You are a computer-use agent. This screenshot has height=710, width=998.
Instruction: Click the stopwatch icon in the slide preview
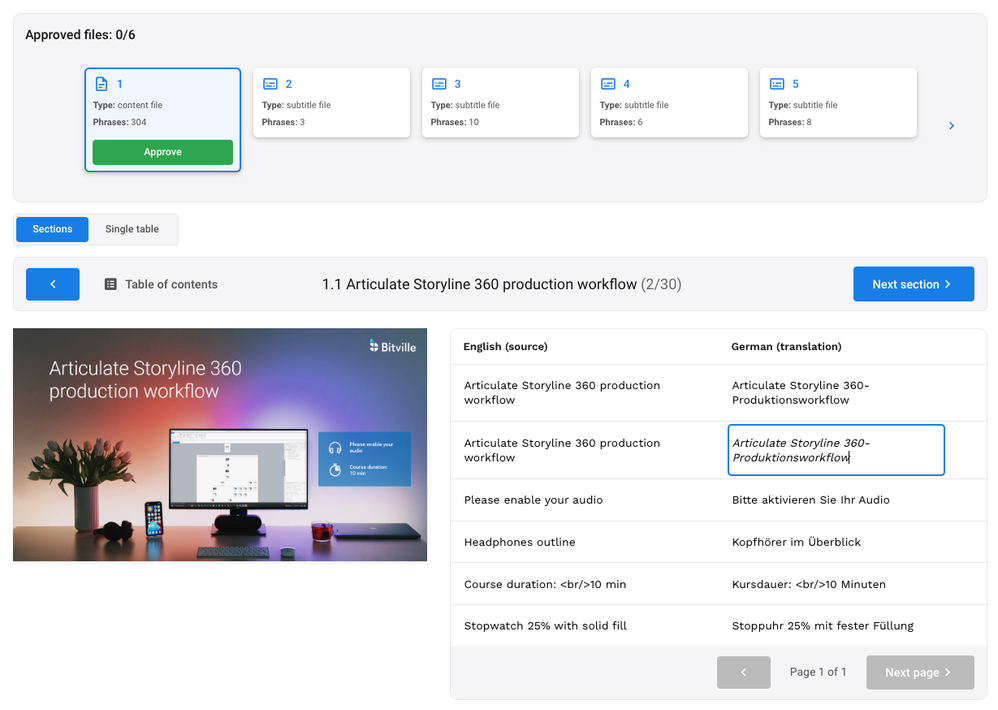pos(335,470)
